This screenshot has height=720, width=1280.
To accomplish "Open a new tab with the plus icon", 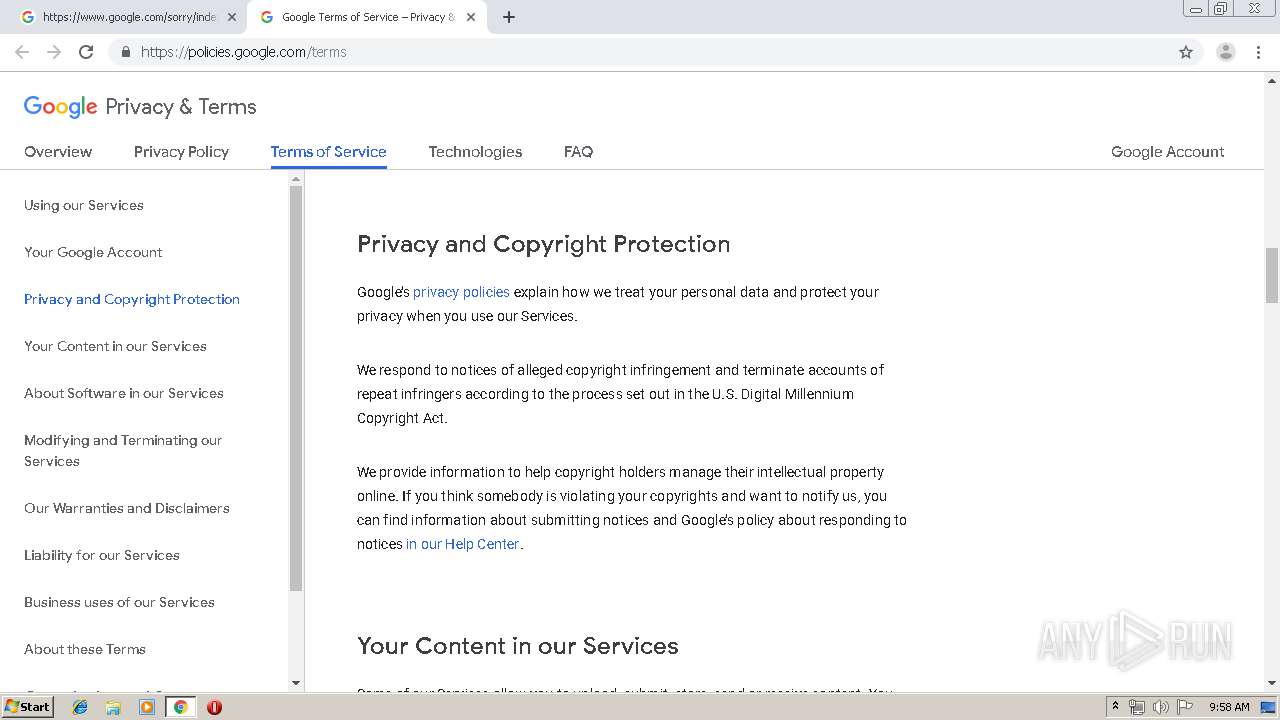I will (x=509, y=17).
